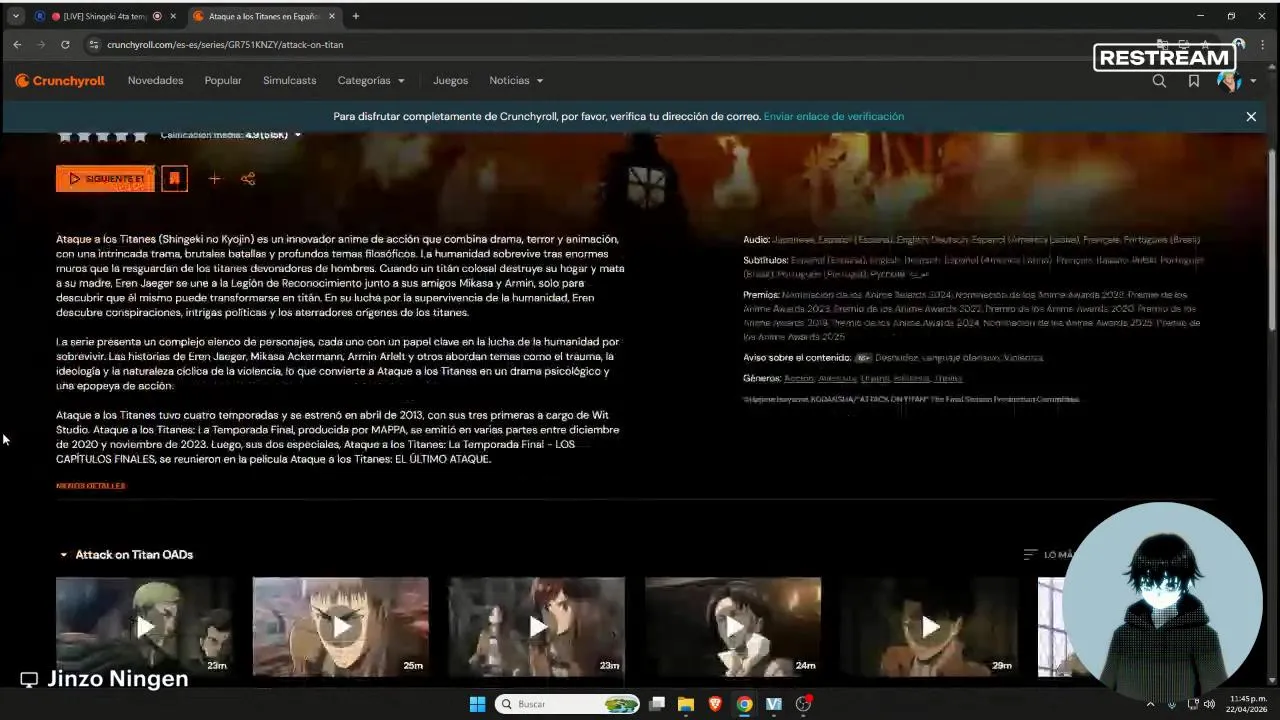Image resolution: width=1280 pixels, height=720 pixels.
Task: Add series to watchlist with orange bookmark button
Action: 174,179
